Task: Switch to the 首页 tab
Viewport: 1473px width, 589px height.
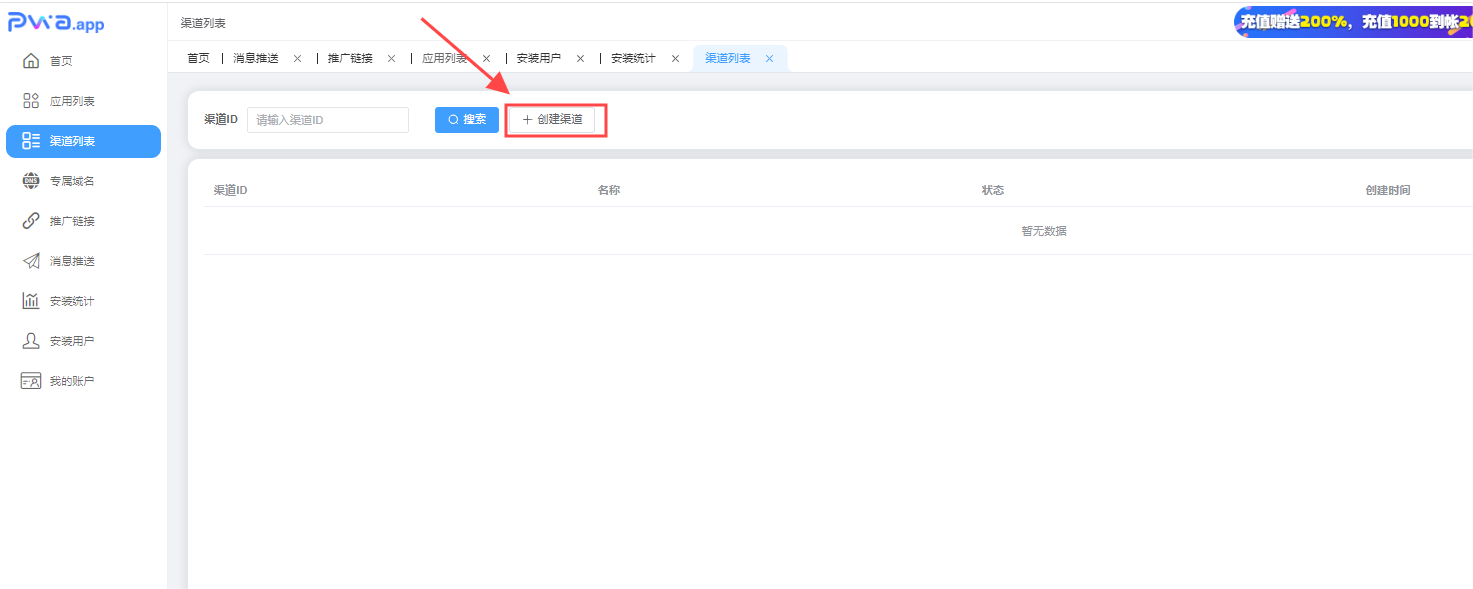Action: (x=198, y=59)
